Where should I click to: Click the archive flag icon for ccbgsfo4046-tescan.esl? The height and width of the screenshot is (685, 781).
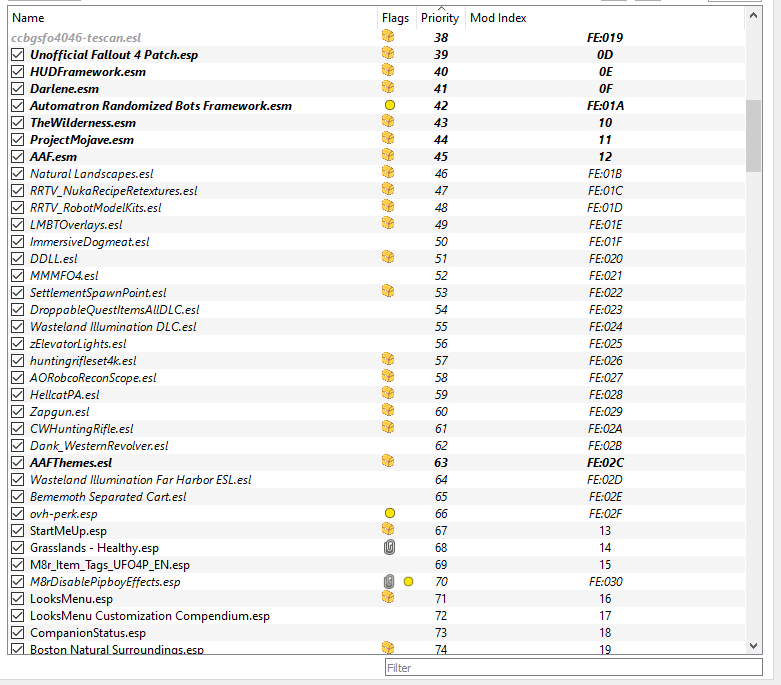(388, 36)
